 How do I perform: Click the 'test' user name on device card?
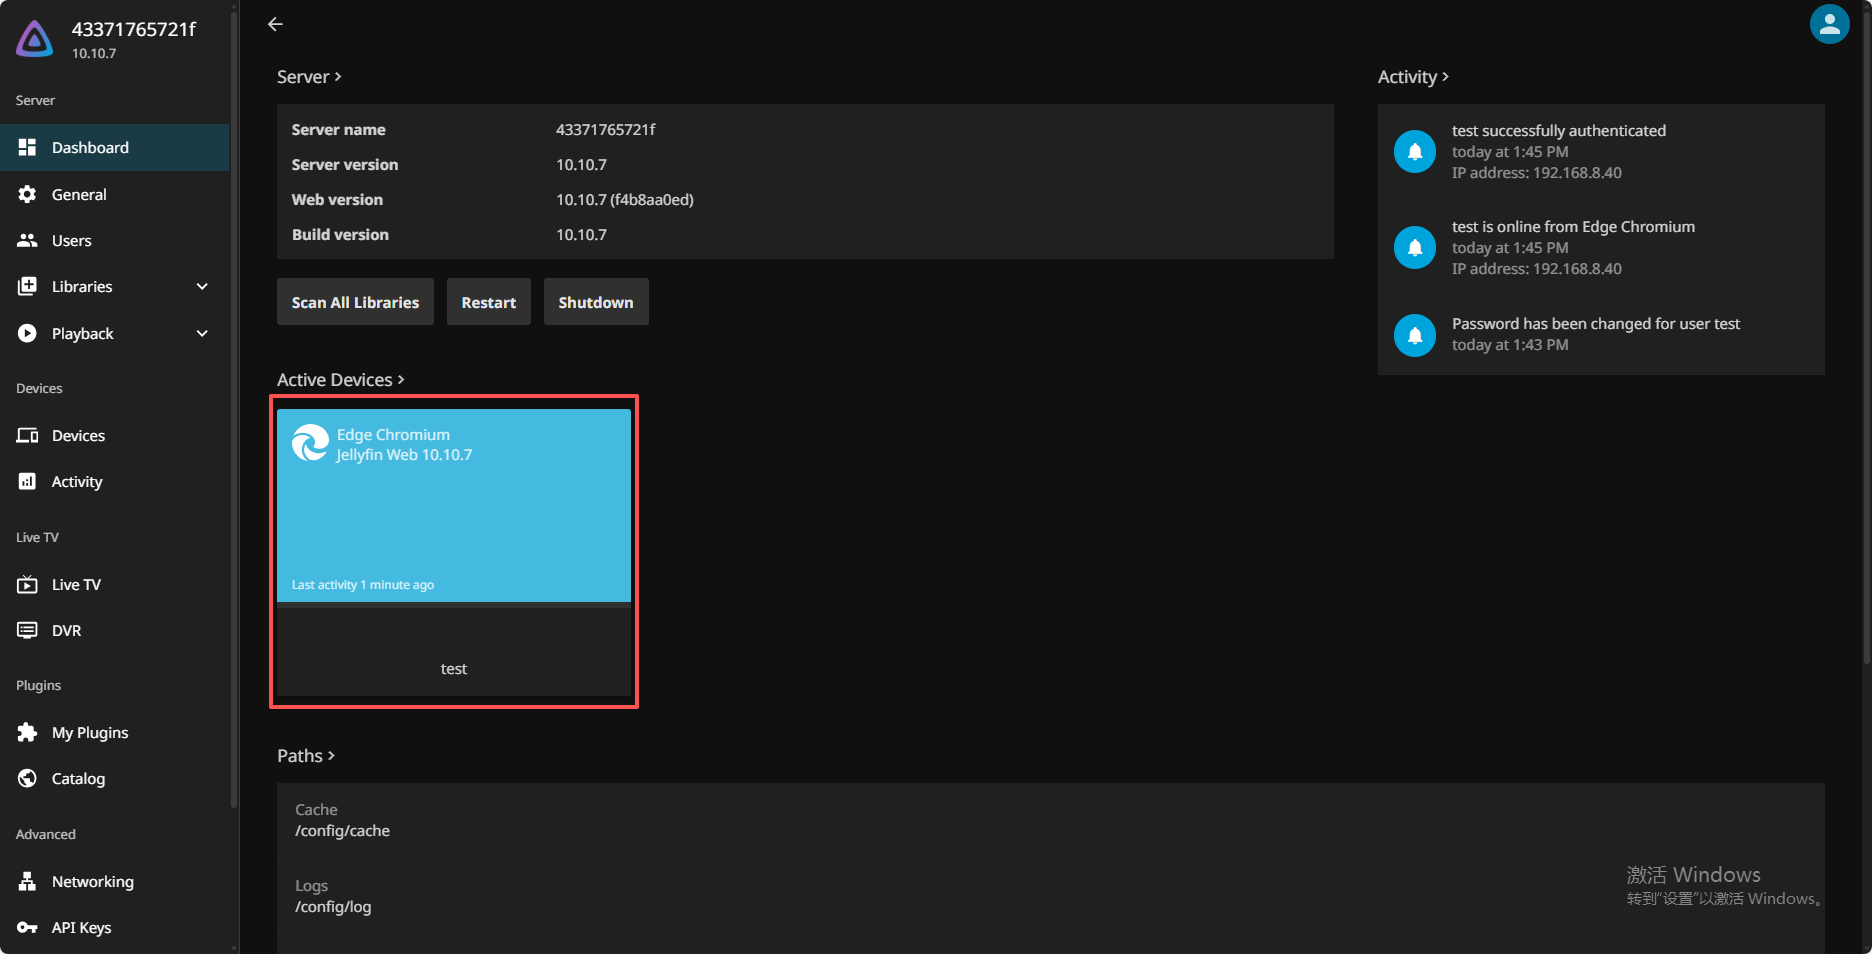[x=454, y=669]
